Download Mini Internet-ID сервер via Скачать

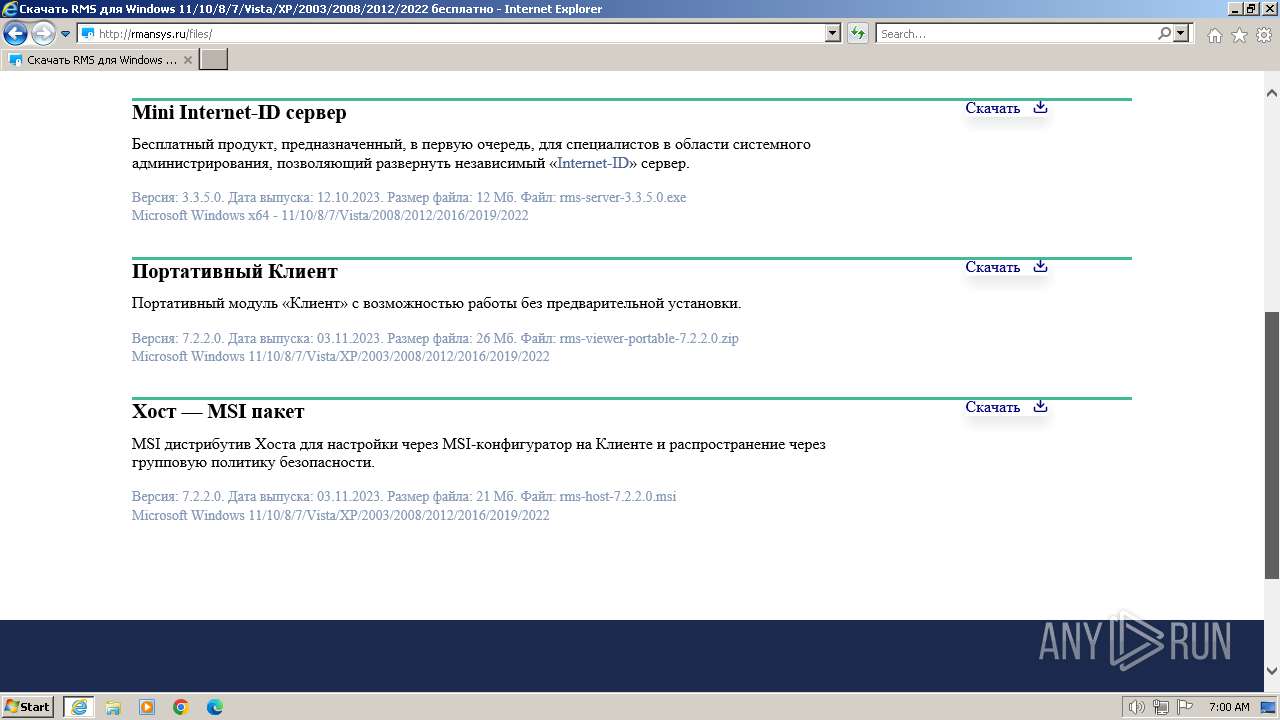(x=992, y=108)
